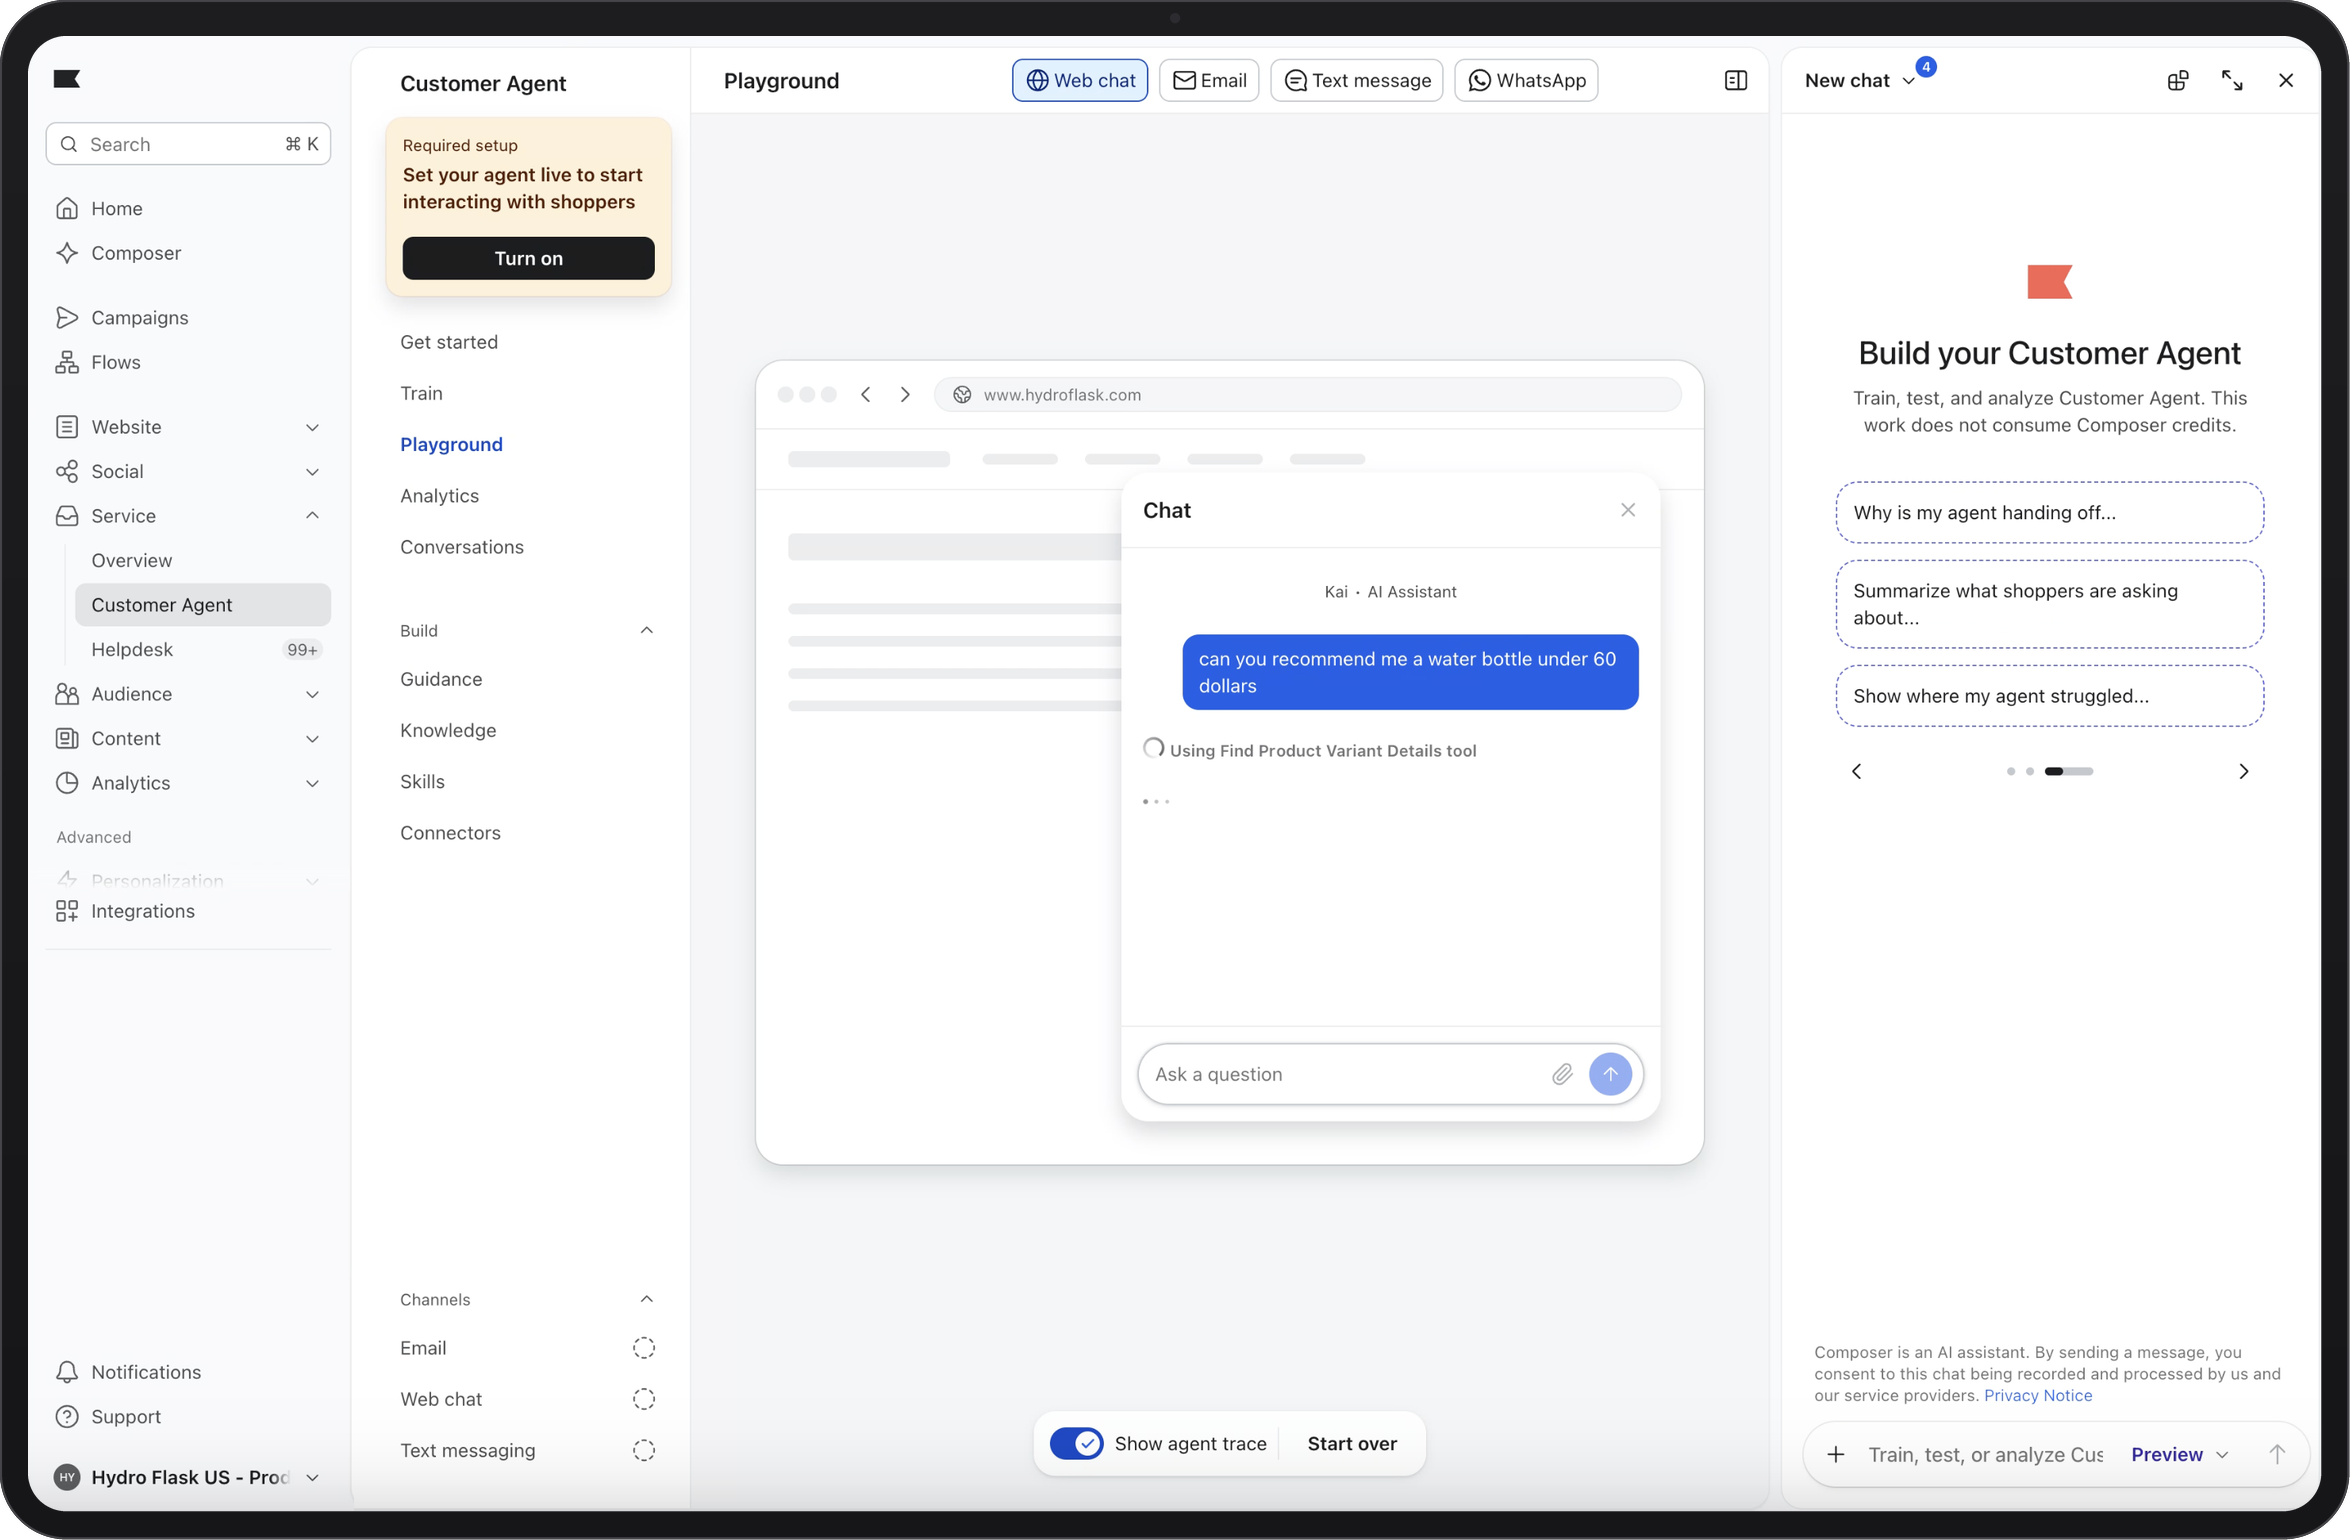This screenshot has height=1540, width=2350.
Task: Open Flows in sidebar
Action: (x=97, y=362)
